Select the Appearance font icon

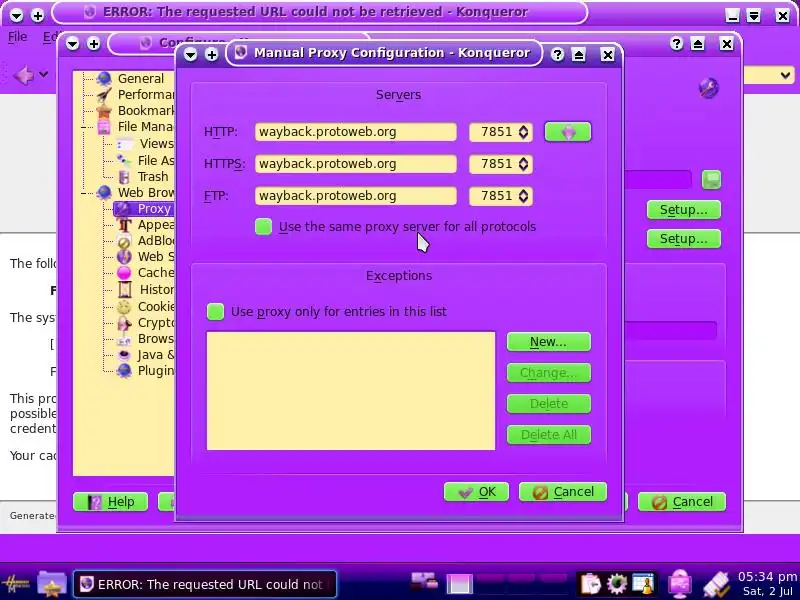pos(124,224)
